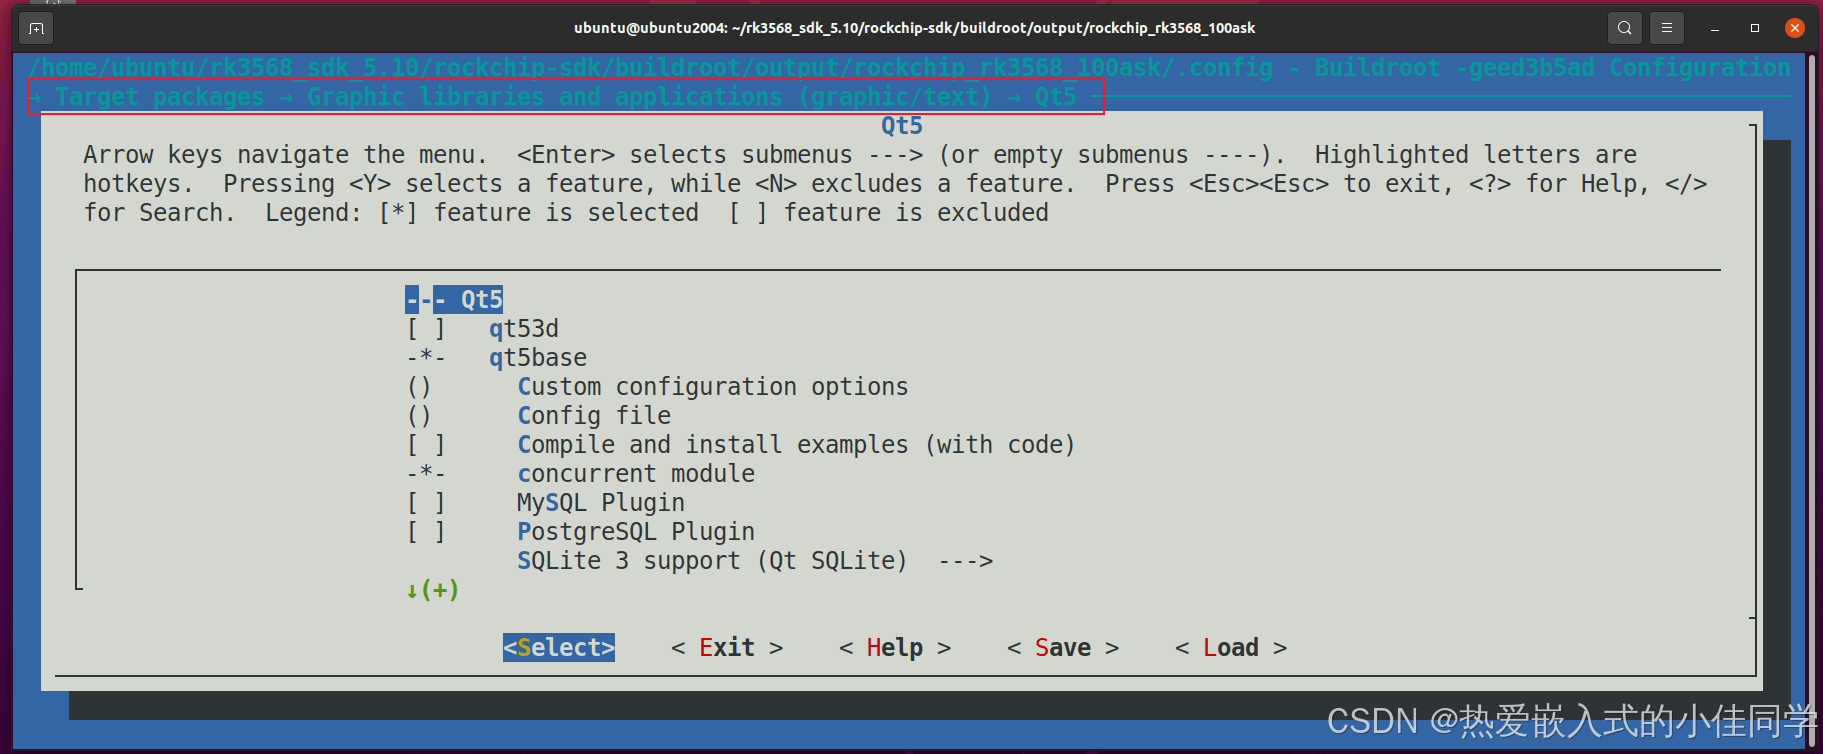Image resolution: width=1823 pixels, height=754 pixels.
Task: Click the Save button
Action: tap(1063, 648)
